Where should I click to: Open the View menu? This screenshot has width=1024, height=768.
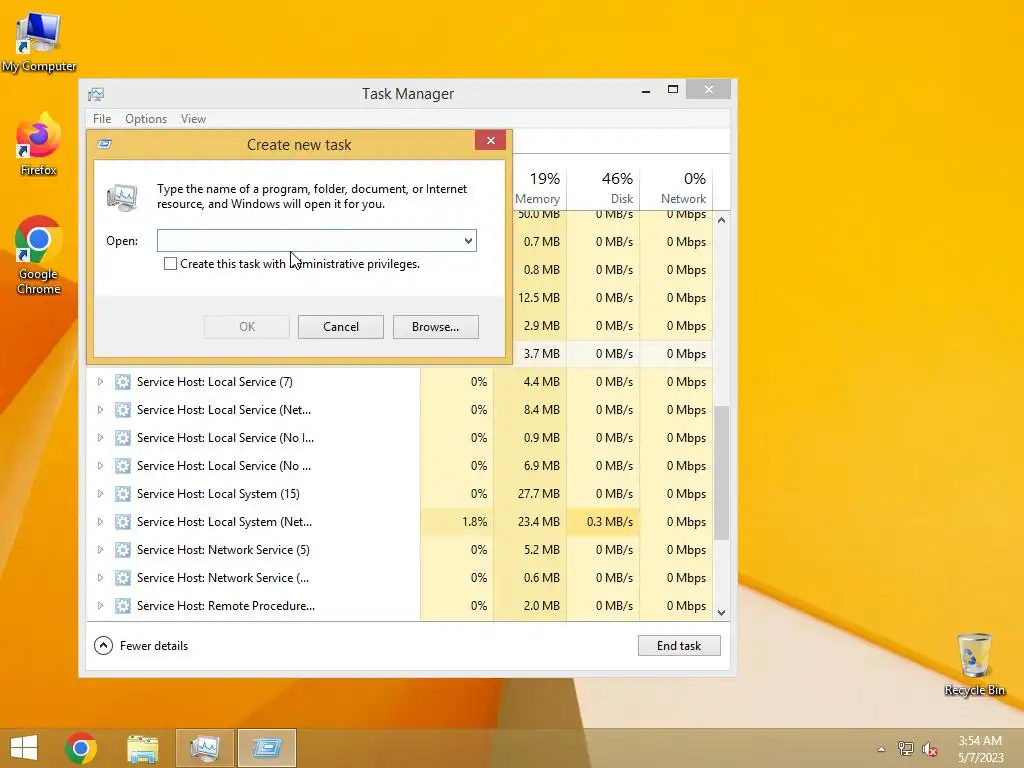coord(193,119)
